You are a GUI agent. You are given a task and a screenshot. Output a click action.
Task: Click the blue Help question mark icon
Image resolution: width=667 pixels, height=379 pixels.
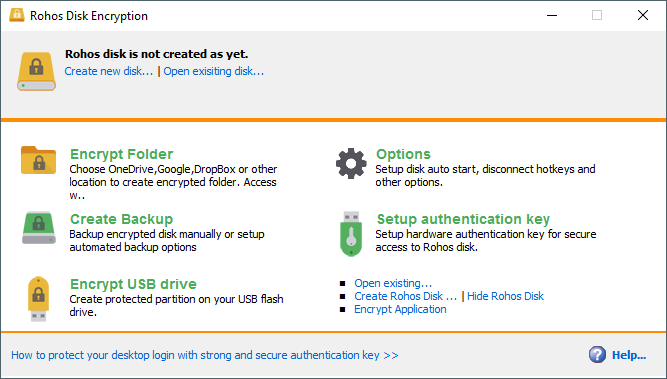coord(597,354)
